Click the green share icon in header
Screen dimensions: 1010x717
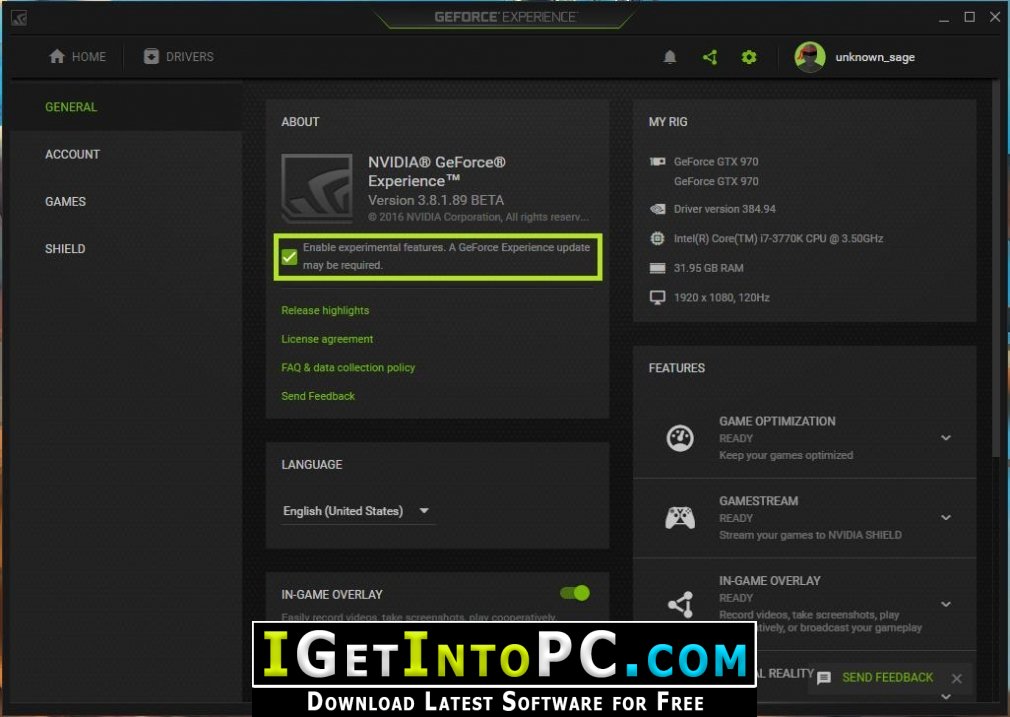[710, 57]
